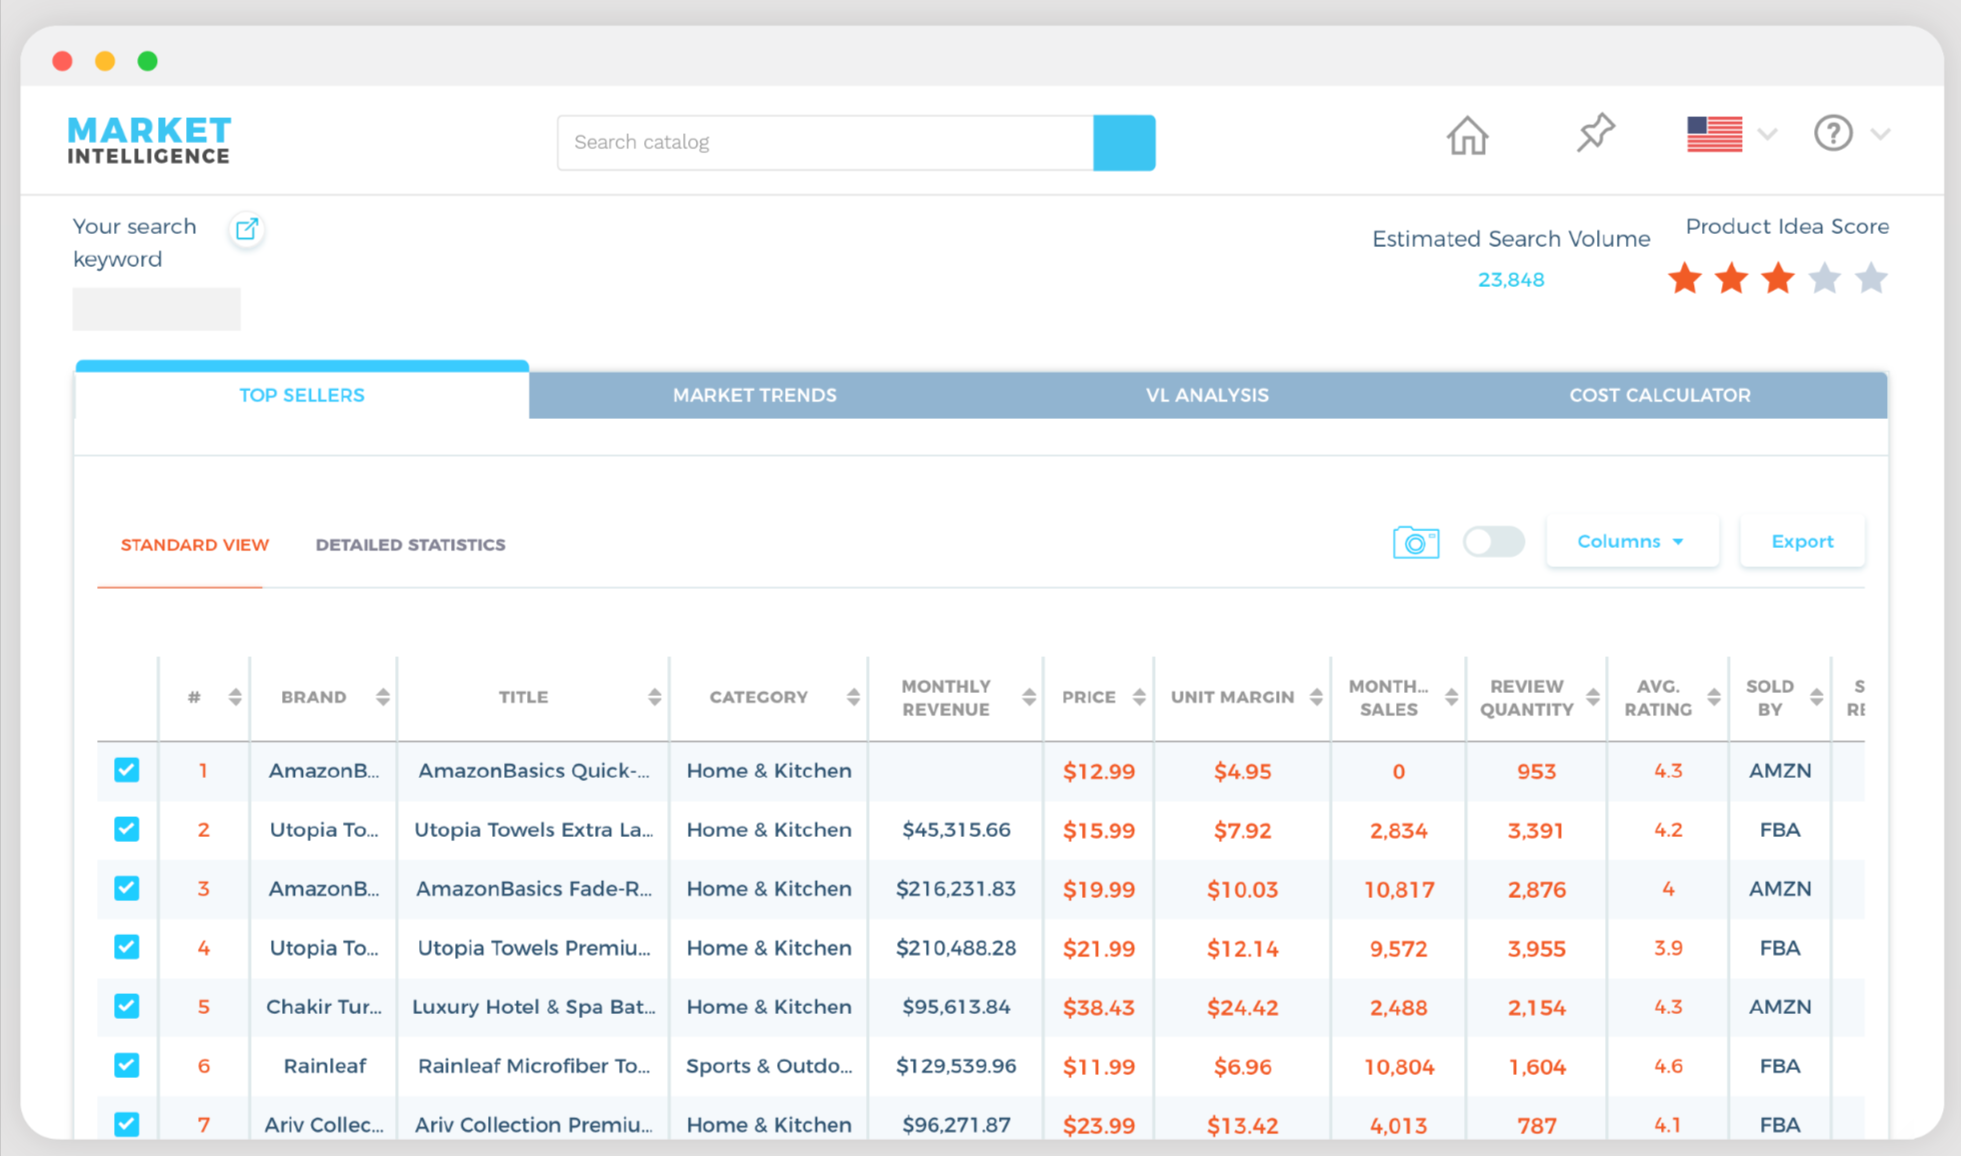Screen dimensions: 1961x1156
Task: Sort by the # column arrows
Action: pyautogui.click(x=235, y=697)
